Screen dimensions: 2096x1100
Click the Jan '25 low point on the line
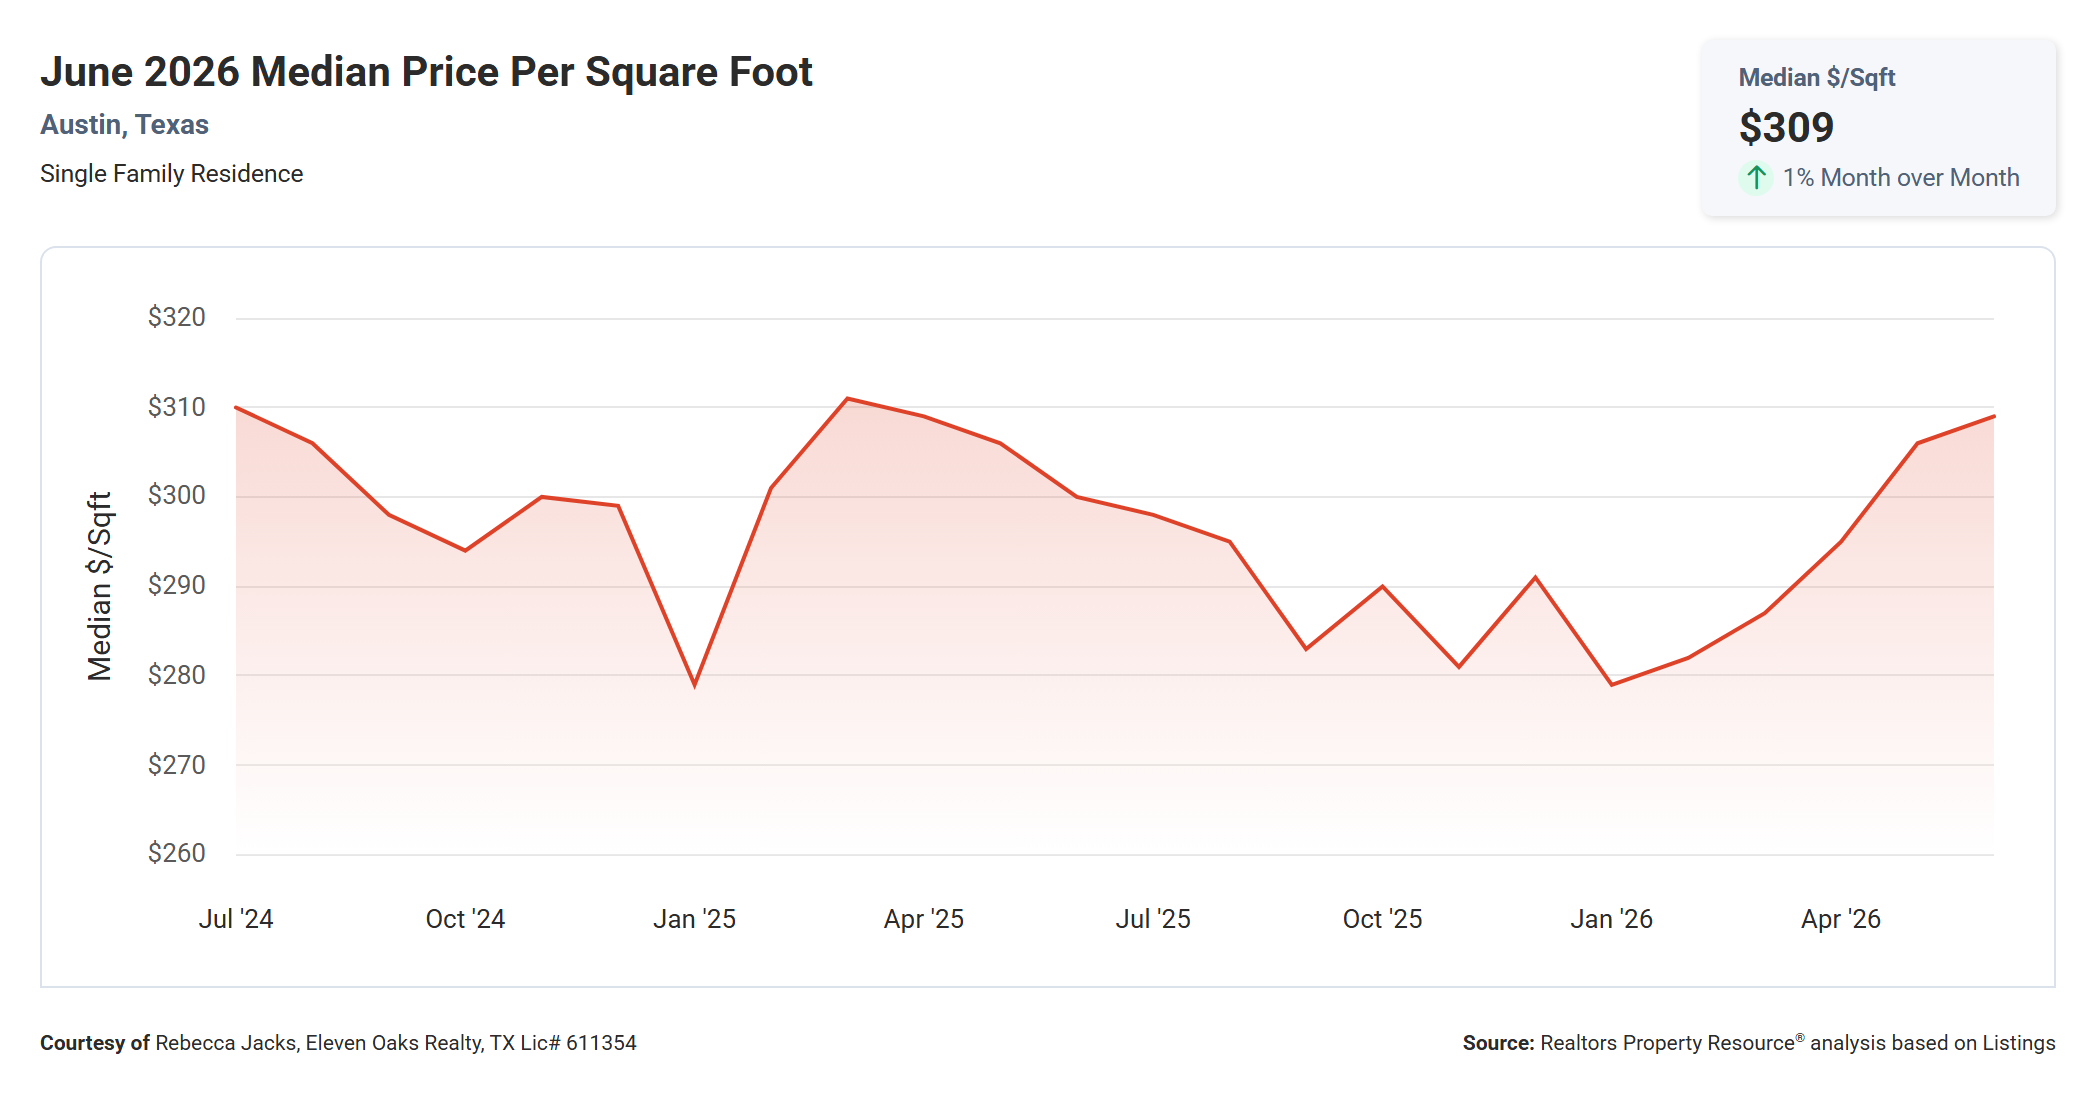click(x=694, y=685)
